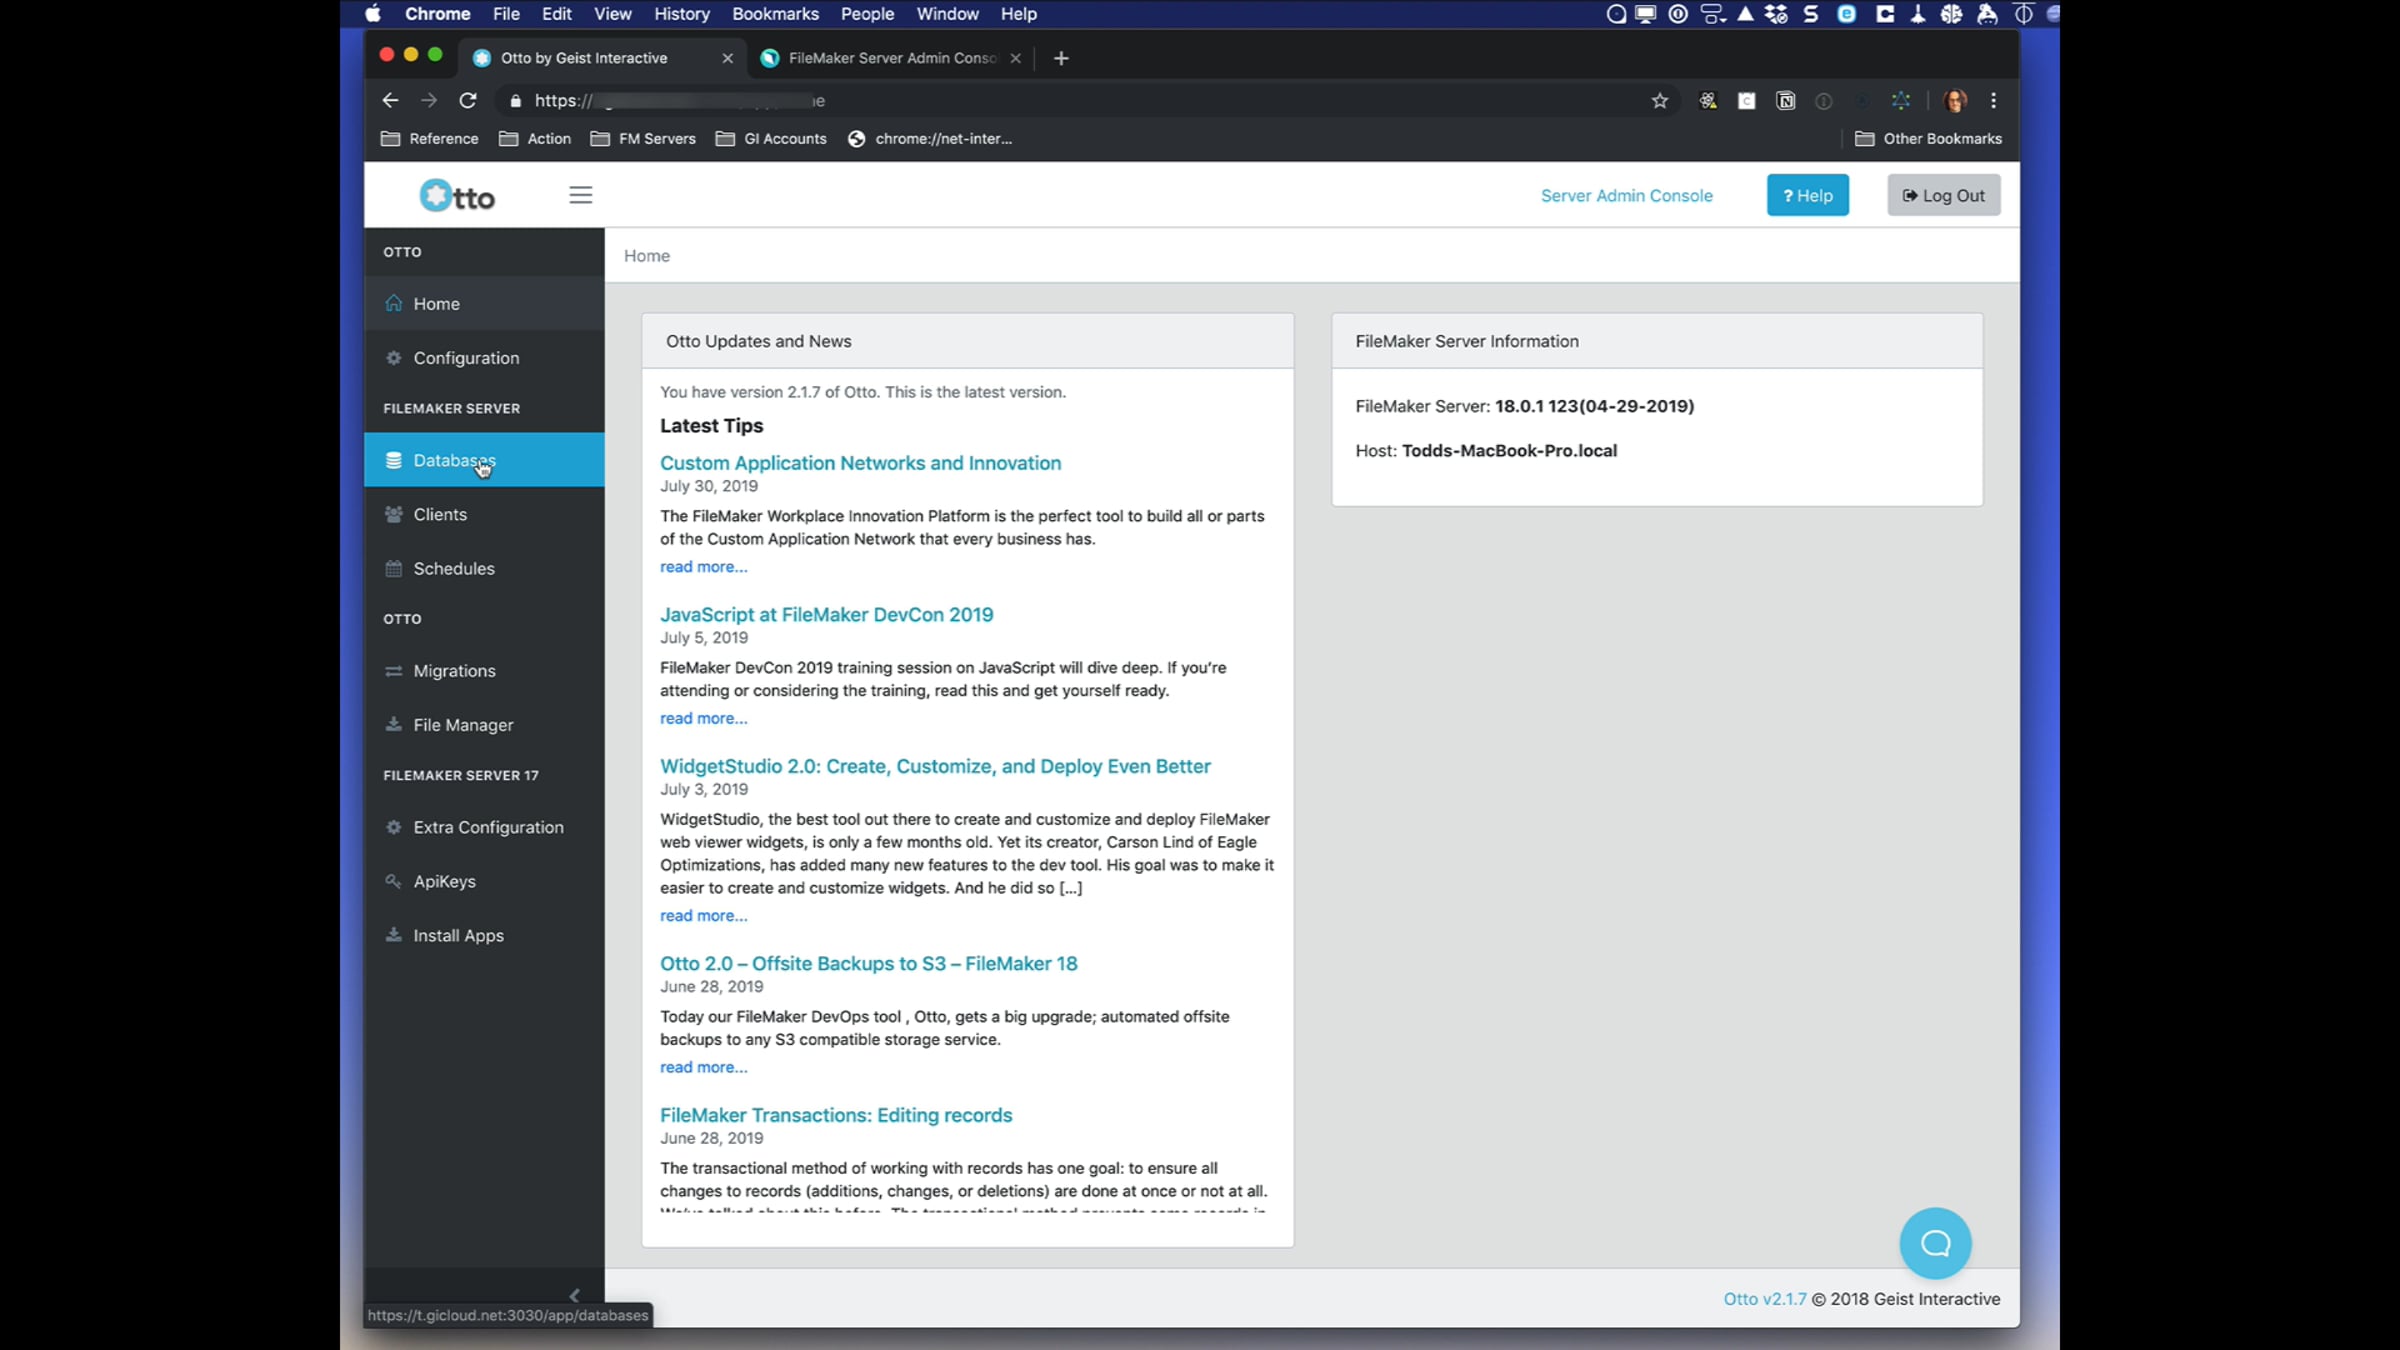Open the File menu
This screenshot has width=2400, height=1350.
(506, 14)
